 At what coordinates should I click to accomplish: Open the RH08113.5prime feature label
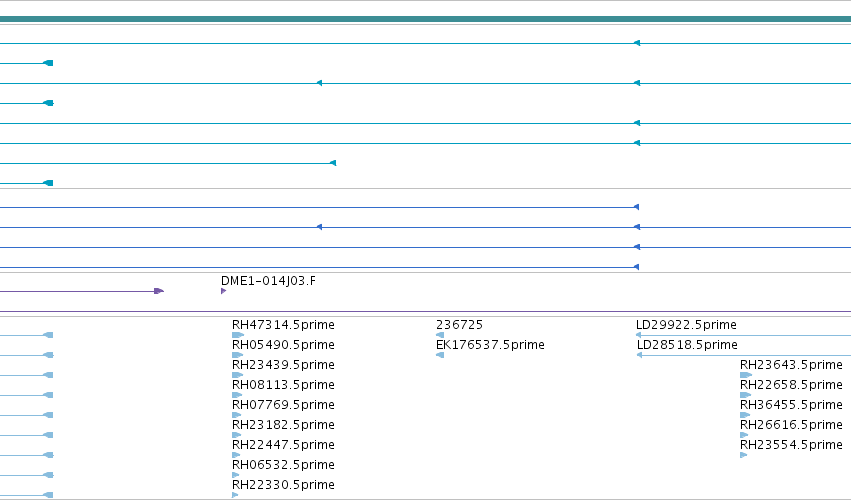click(283, 385)
